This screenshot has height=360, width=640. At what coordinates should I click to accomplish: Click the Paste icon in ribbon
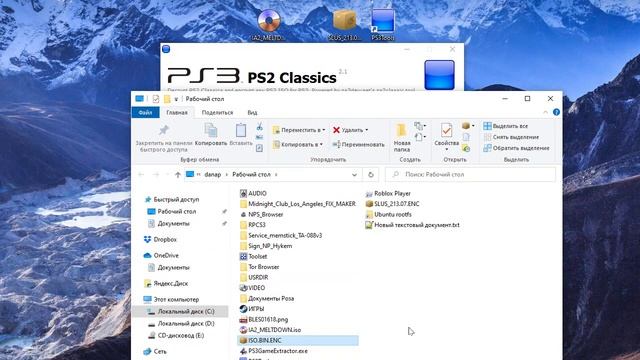[241, 130]
